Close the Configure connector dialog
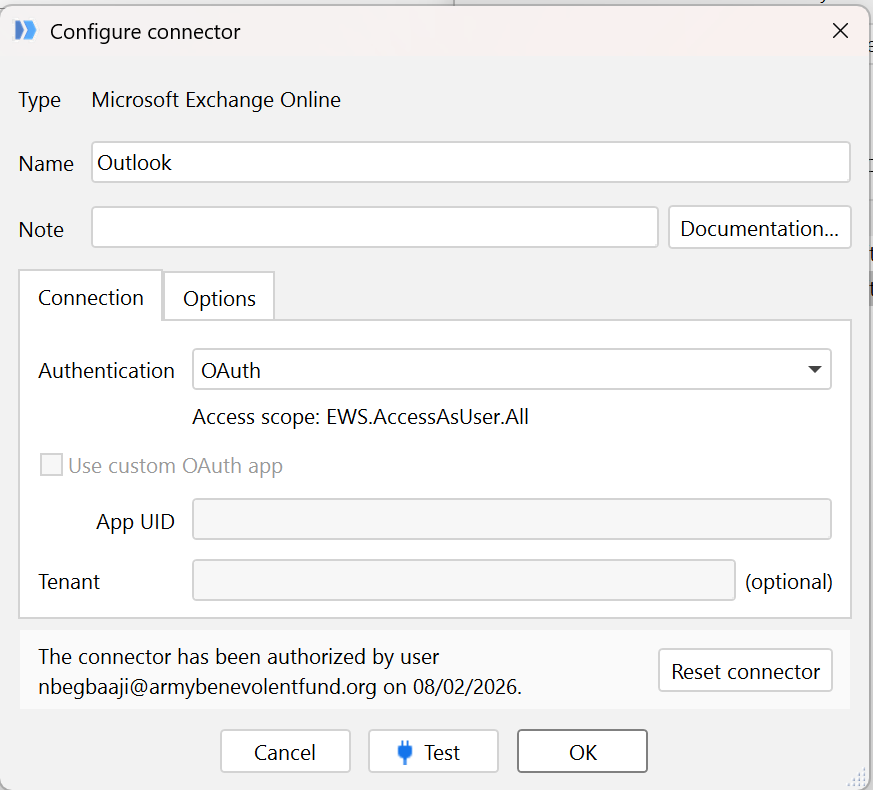Screen dimensions: 873x790 (x=841, y=31)
